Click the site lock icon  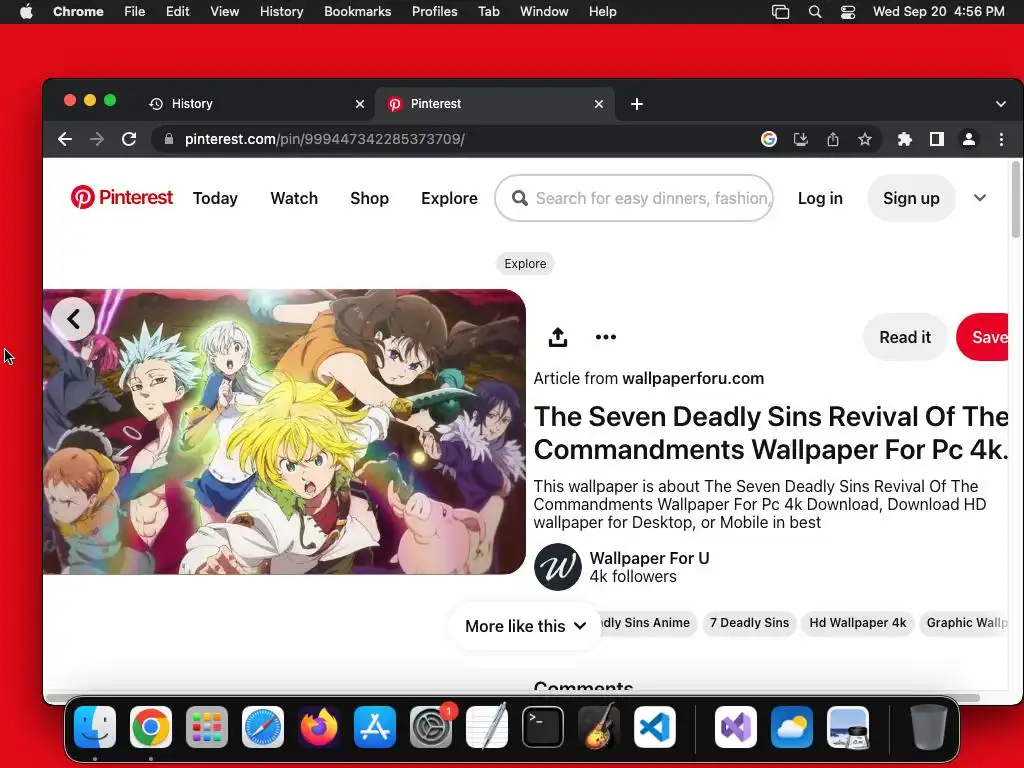coord(169,139)
